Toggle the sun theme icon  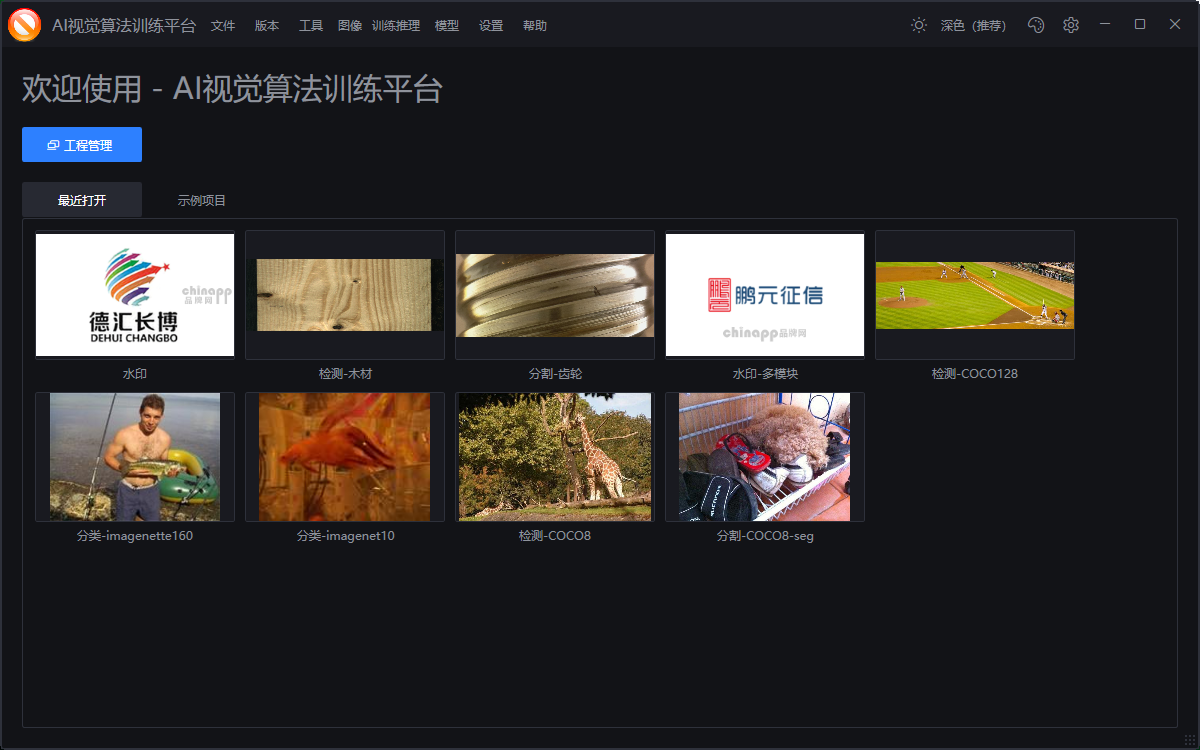[x=919, y=25]
